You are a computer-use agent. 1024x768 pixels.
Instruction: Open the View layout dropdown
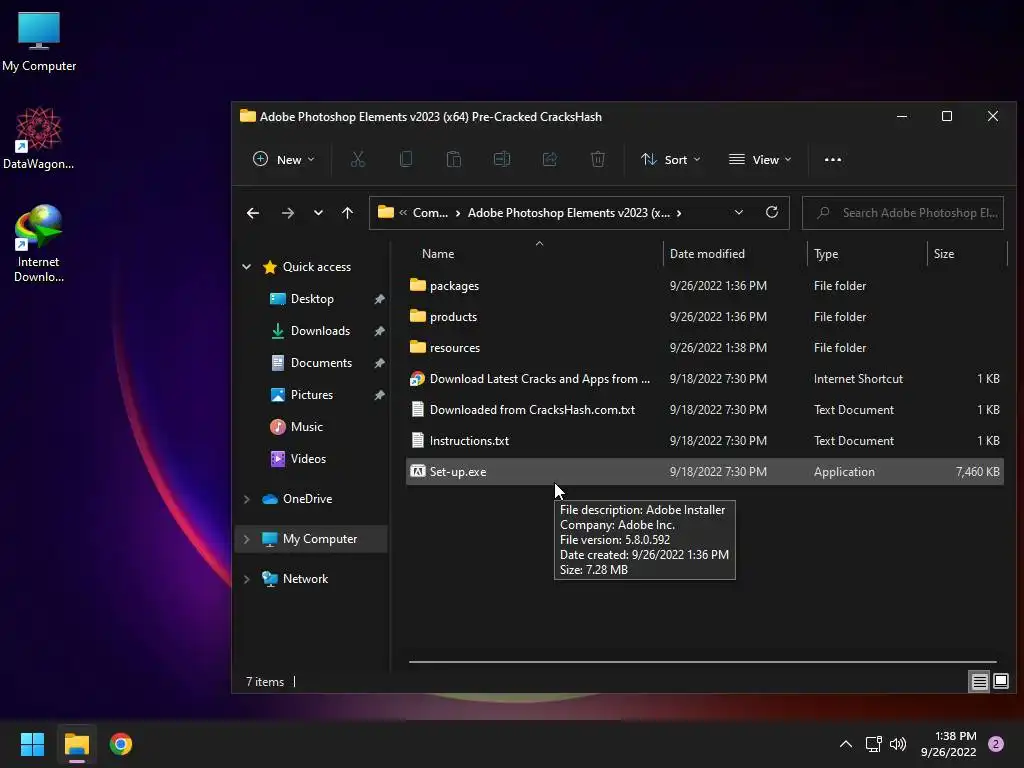coord(760,159)
